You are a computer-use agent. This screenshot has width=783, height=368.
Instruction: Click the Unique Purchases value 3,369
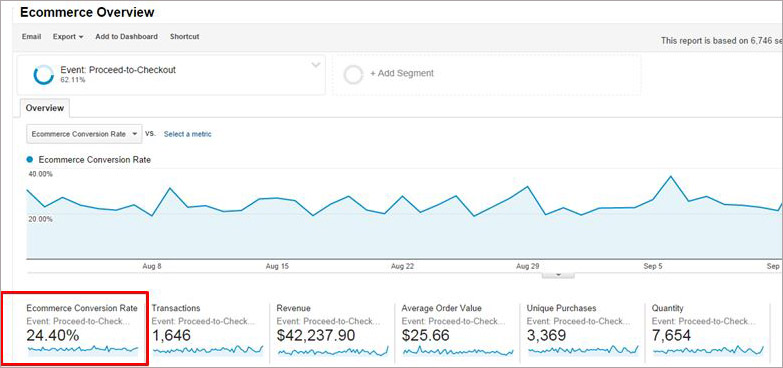[548, 336]
